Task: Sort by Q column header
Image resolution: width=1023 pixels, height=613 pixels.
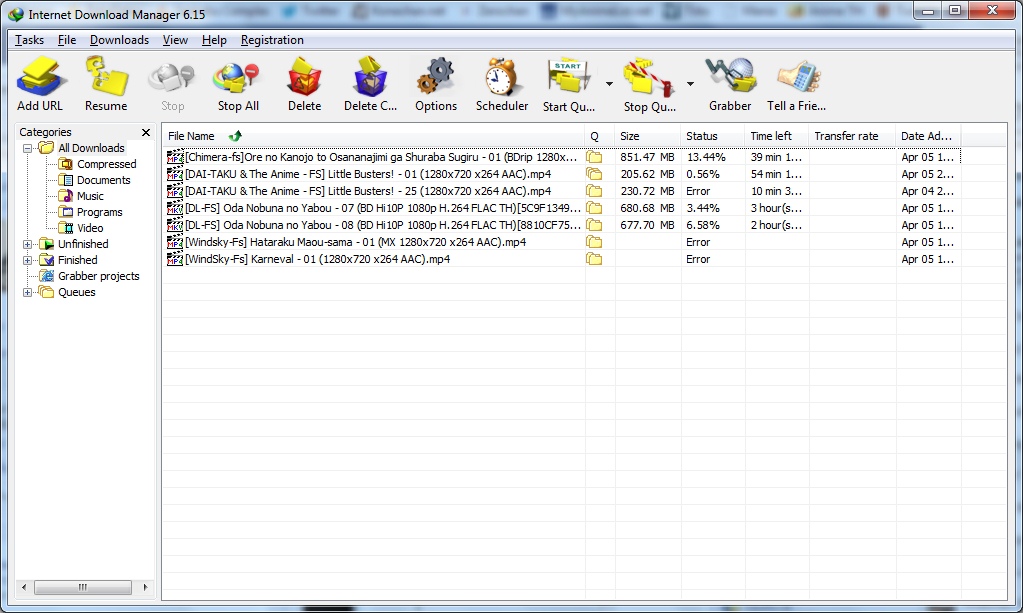Action: tap(599, 136)
